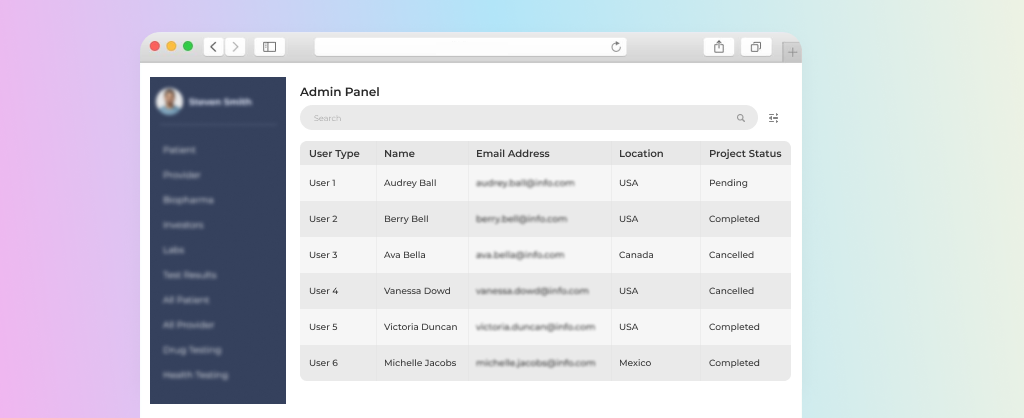The width and height of the screenshot is (1024, 418).
Task: Click the Email Address column header
Action: (513, 153)
